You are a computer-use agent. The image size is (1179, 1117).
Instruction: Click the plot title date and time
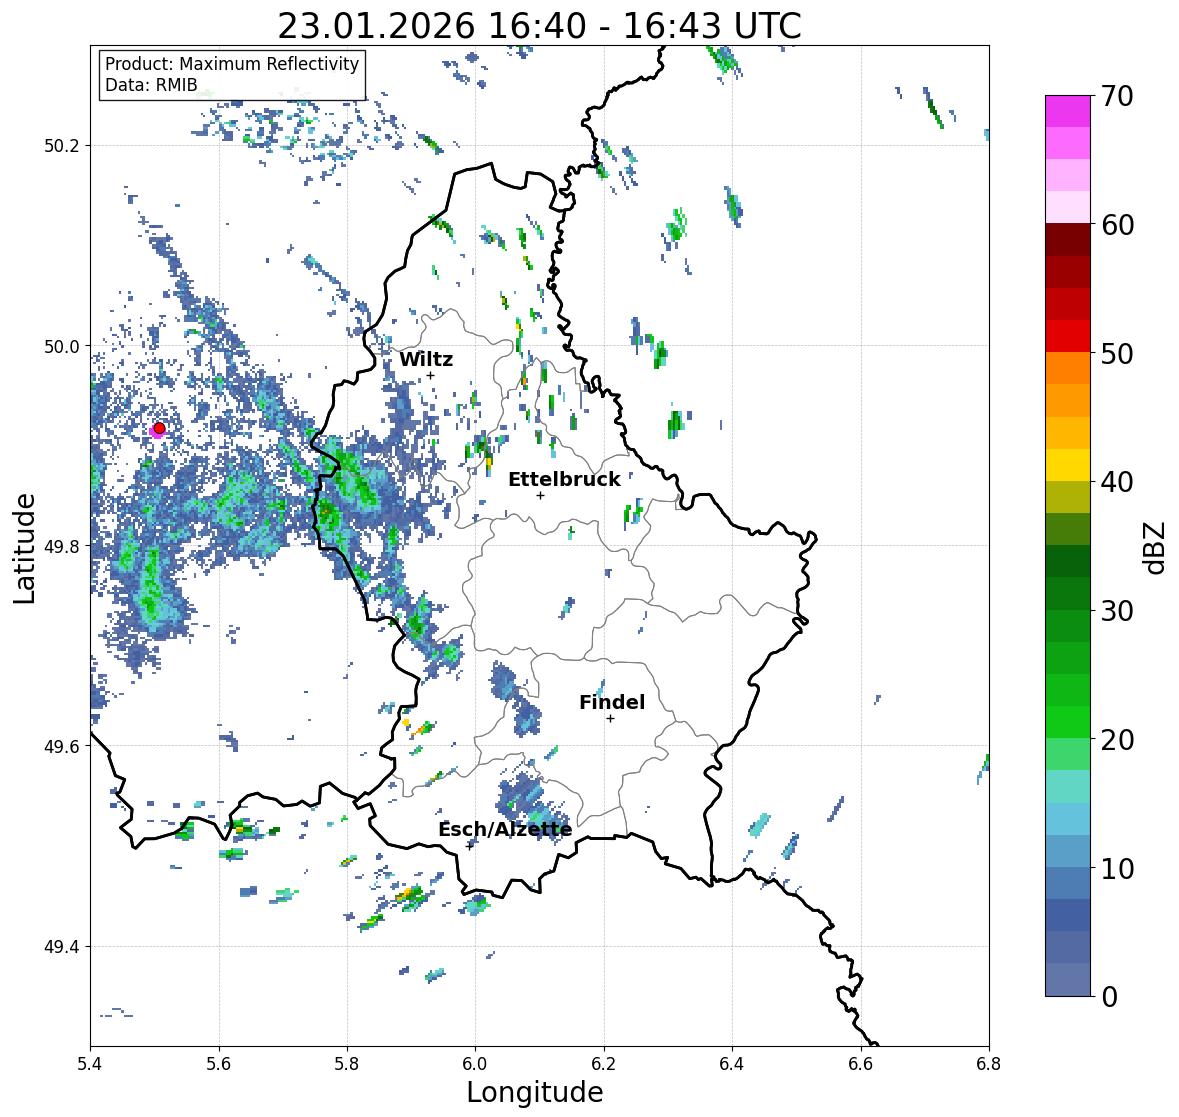point(539,26)
